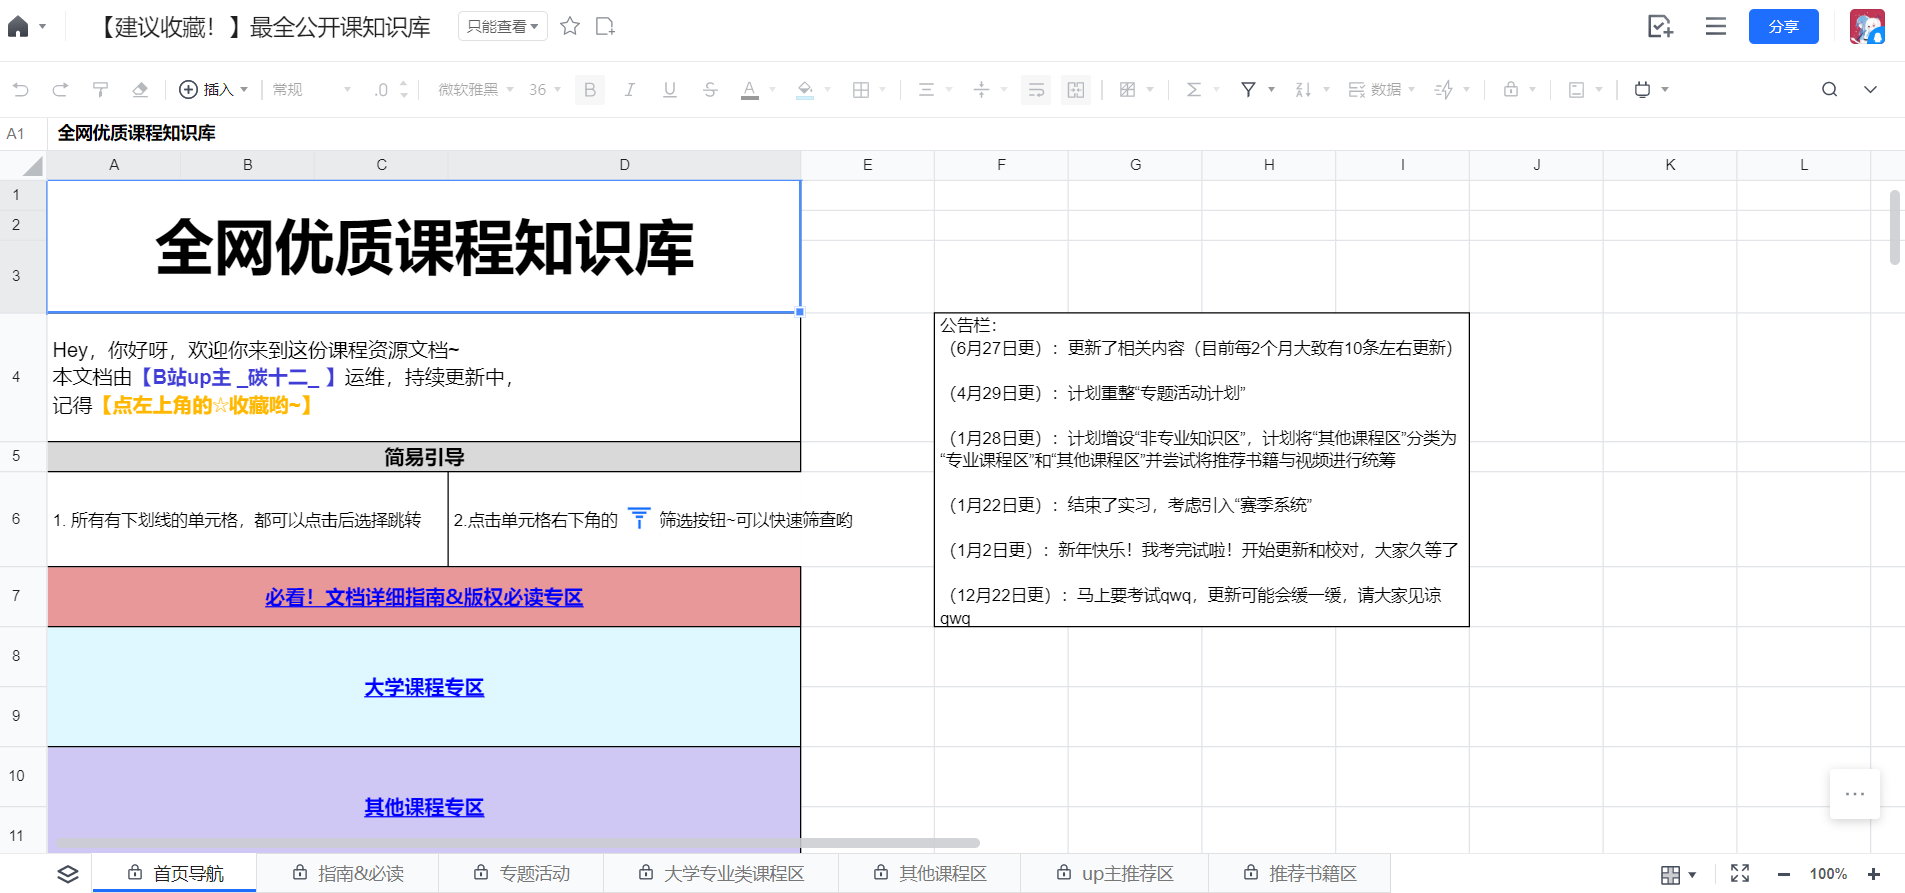Open the up主推荐区 sheet tab
The width and height of the screenshot is (1905, 893).
point(1114,873)
